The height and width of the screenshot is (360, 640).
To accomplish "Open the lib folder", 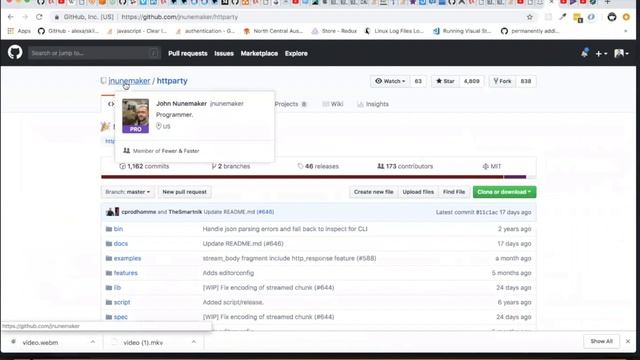I will pyautogui.click(x=118, y=288).
